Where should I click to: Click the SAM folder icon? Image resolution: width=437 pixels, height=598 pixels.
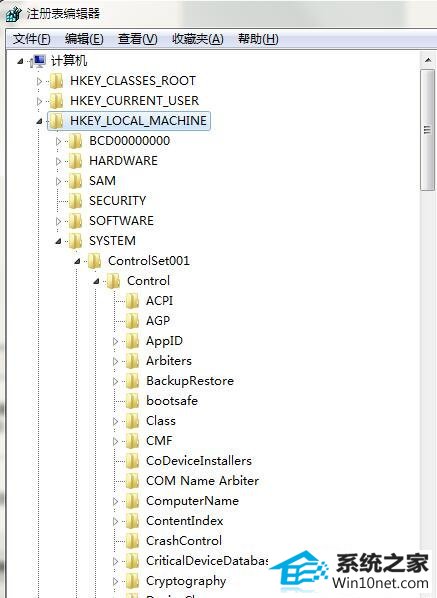coord(76,181)
